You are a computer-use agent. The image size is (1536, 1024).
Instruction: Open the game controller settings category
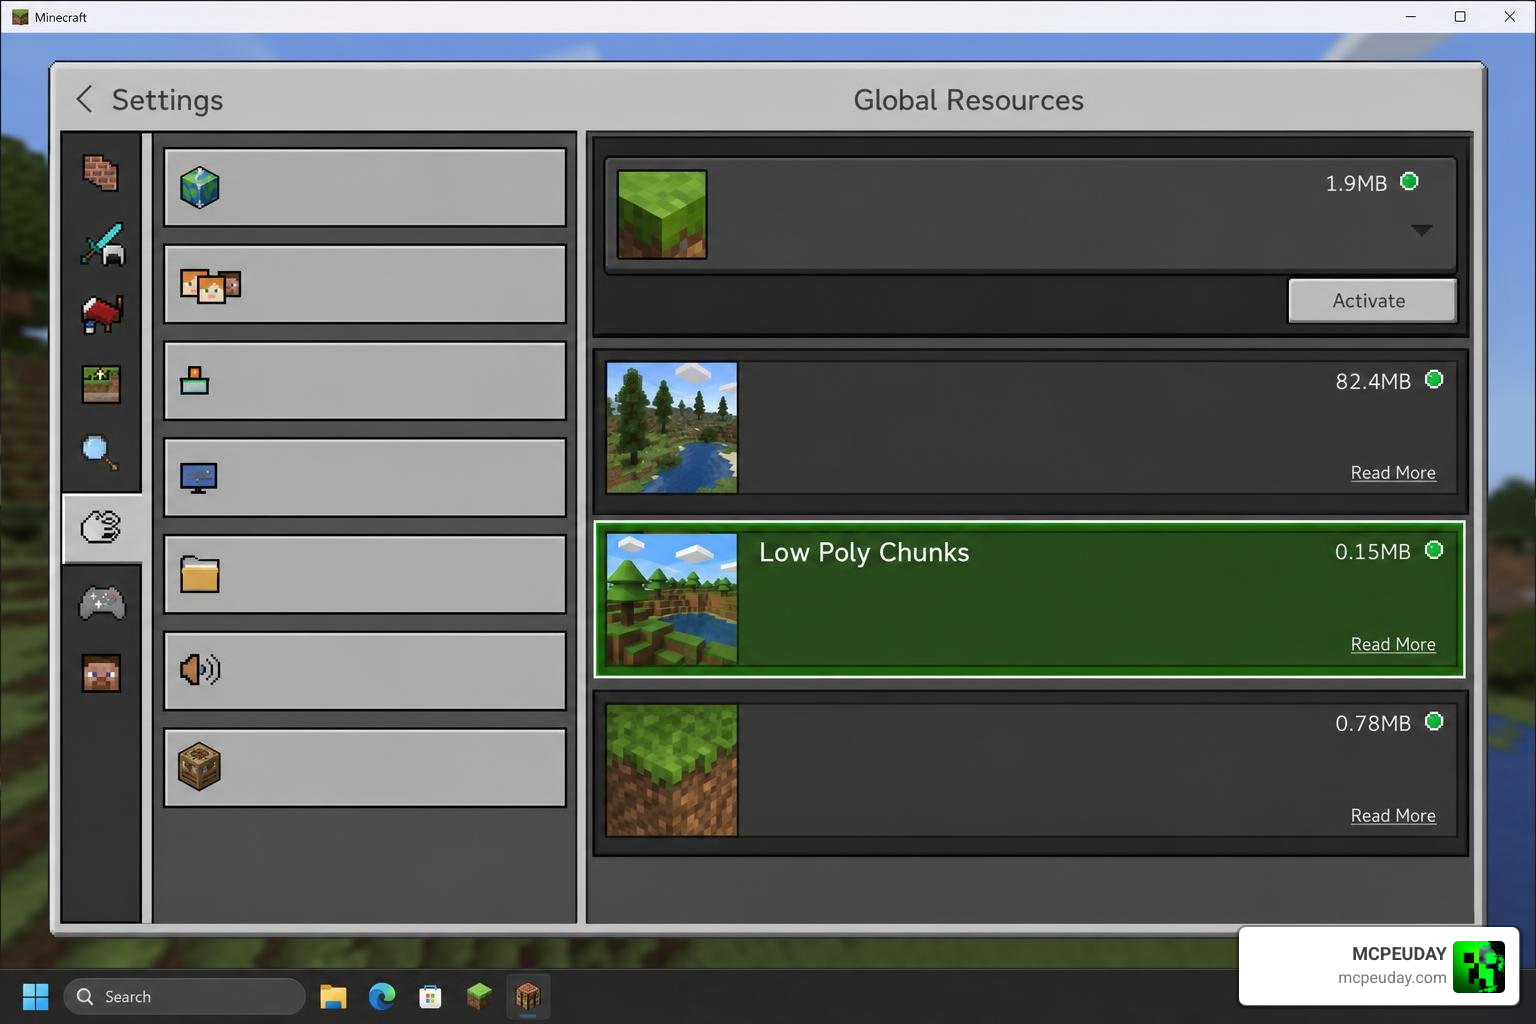pyautogui.click(x=101, y=603)
